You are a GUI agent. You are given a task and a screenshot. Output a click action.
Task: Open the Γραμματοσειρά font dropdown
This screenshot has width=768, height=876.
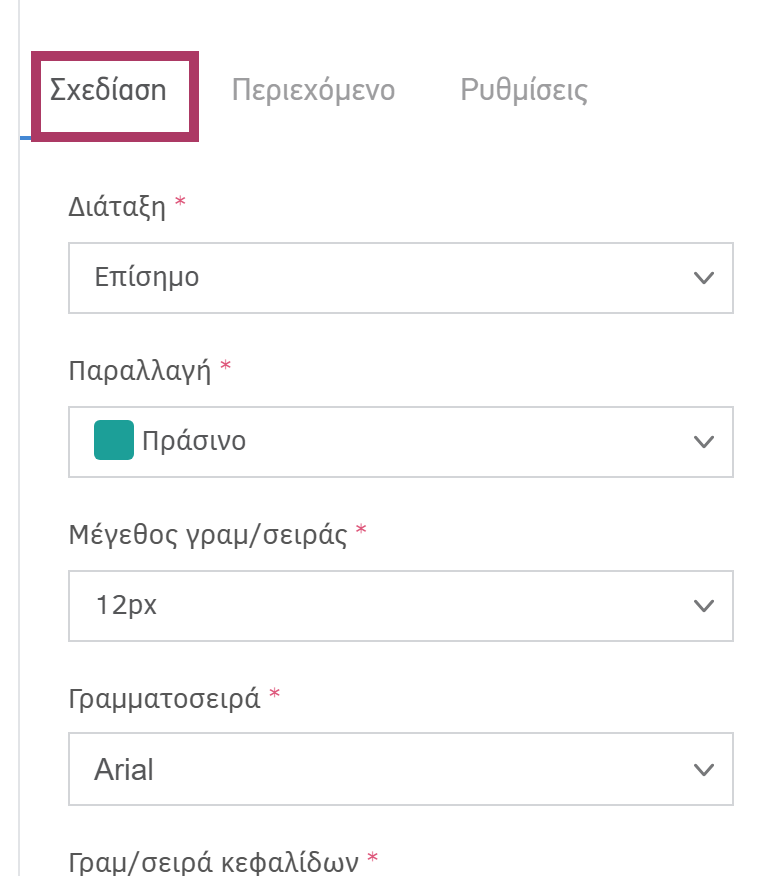coord(400,769)
